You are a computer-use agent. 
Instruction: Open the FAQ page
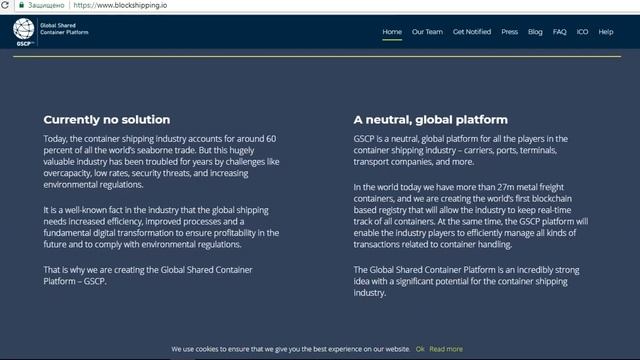560,32
